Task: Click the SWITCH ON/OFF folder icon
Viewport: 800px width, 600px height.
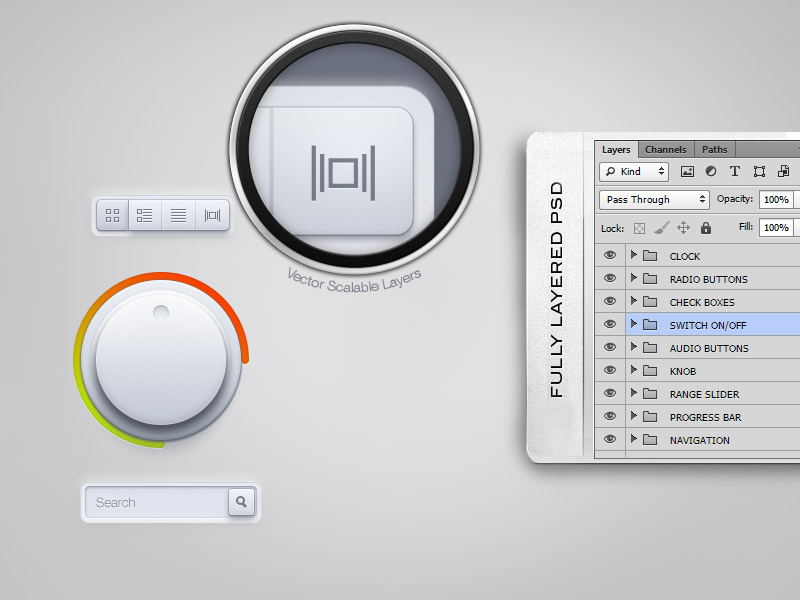Action: tap(649, 324)
